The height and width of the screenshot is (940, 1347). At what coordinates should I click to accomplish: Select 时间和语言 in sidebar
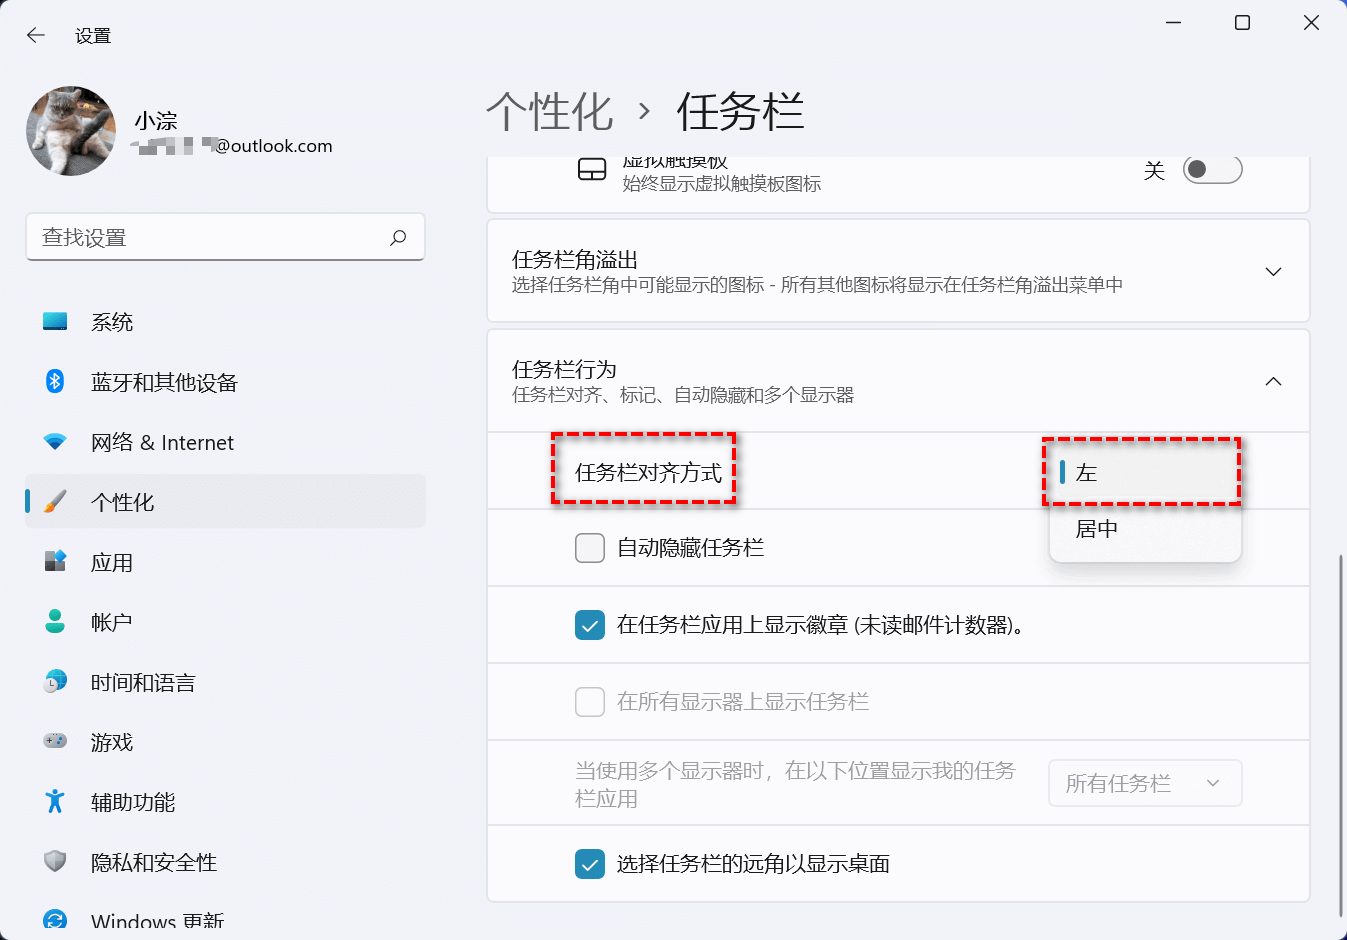(142, 681)
